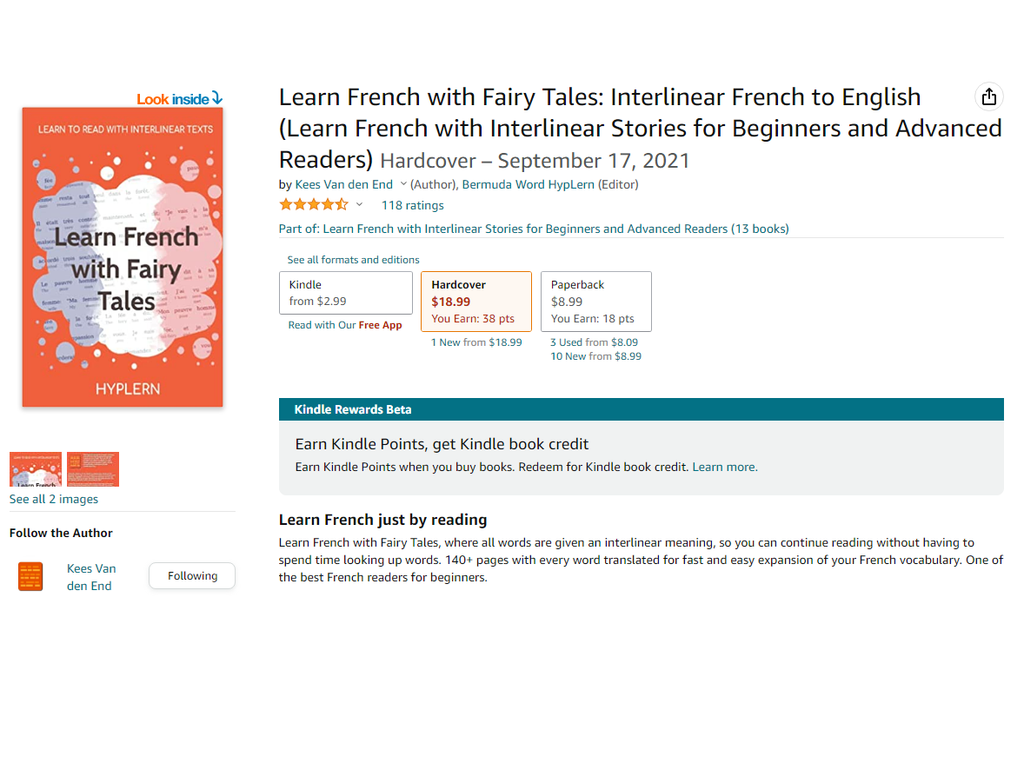Viewport: 1024px width, 783px height.
Task: Open the Kees Van den End author link
Action: pos(344,185)
